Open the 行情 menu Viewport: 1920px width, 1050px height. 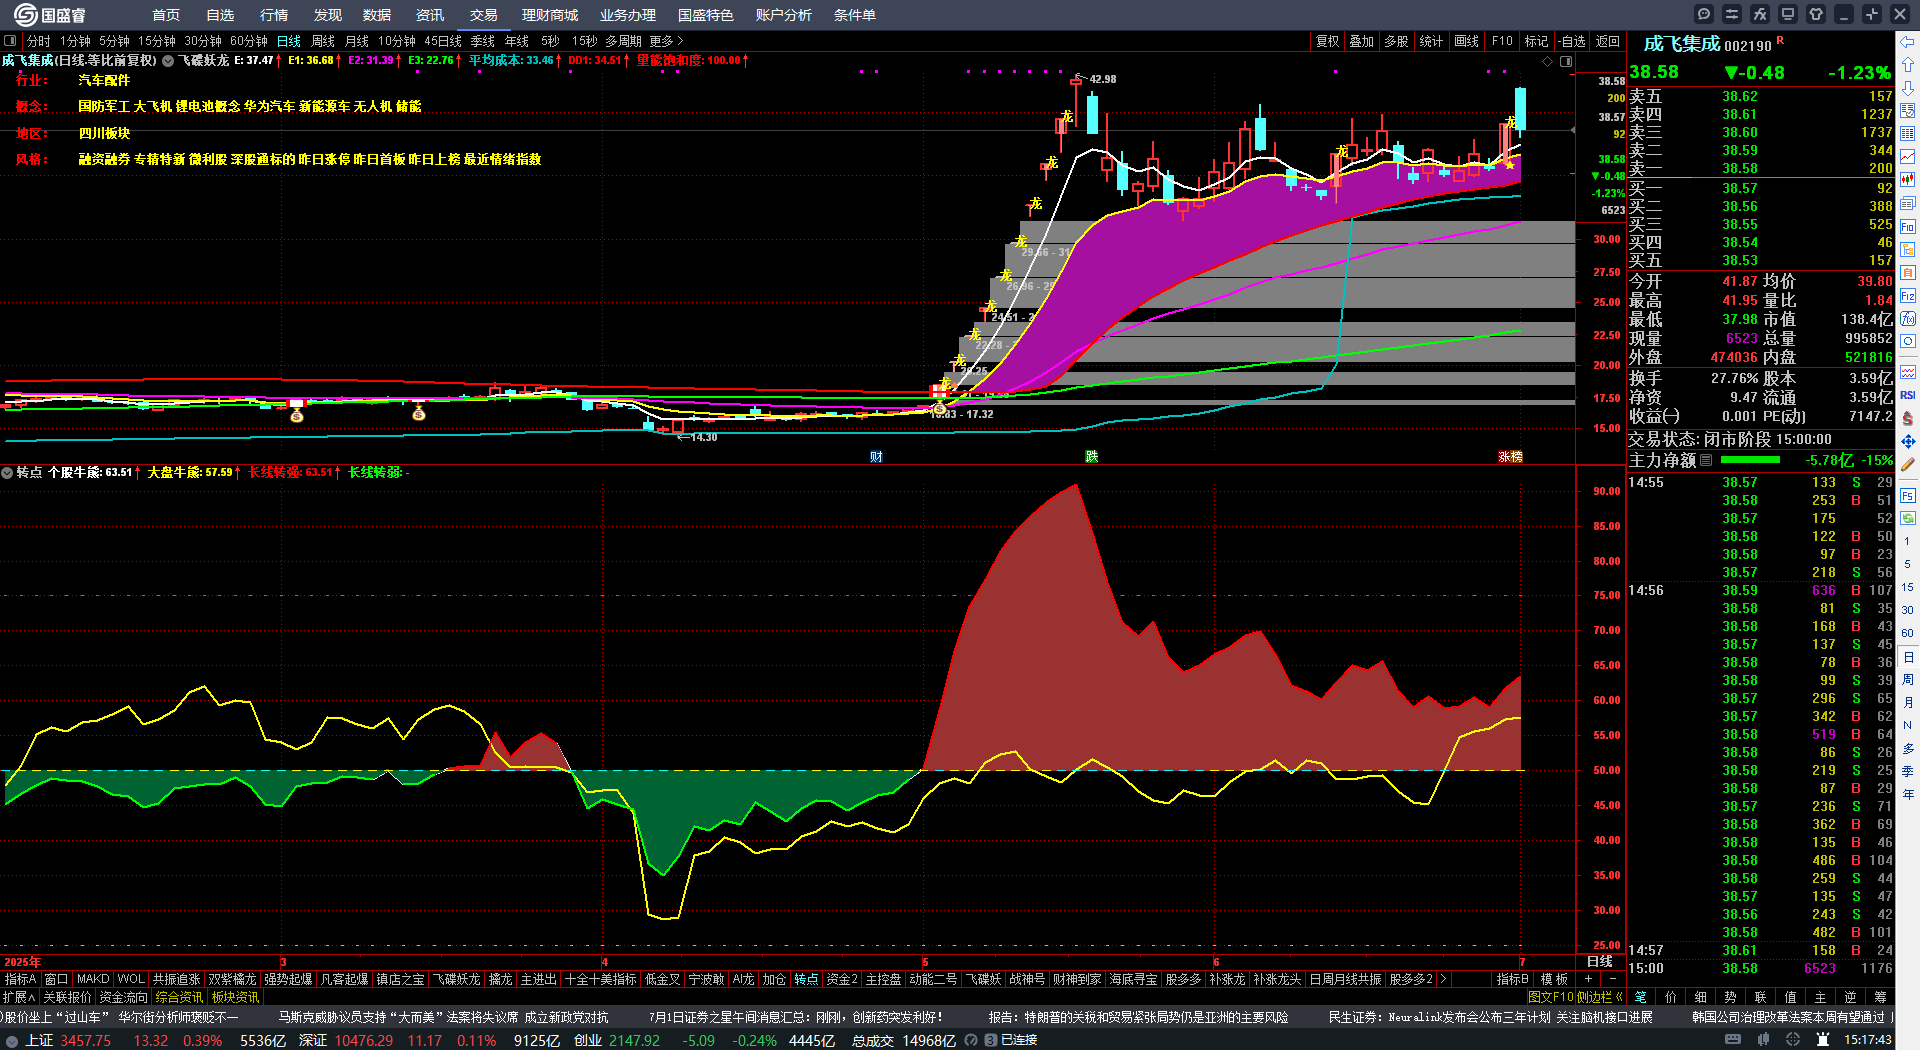tap(274, 15)
